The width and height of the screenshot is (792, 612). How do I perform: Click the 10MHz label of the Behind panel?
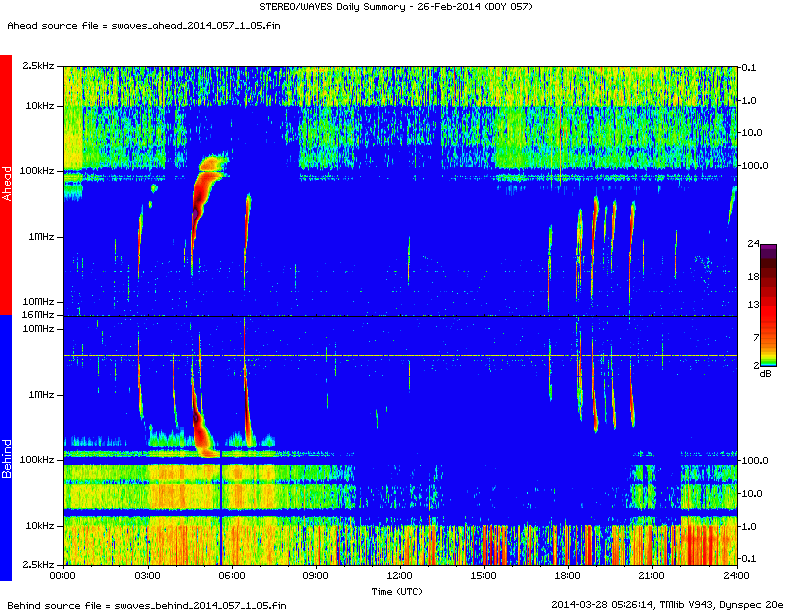[38, 329]
